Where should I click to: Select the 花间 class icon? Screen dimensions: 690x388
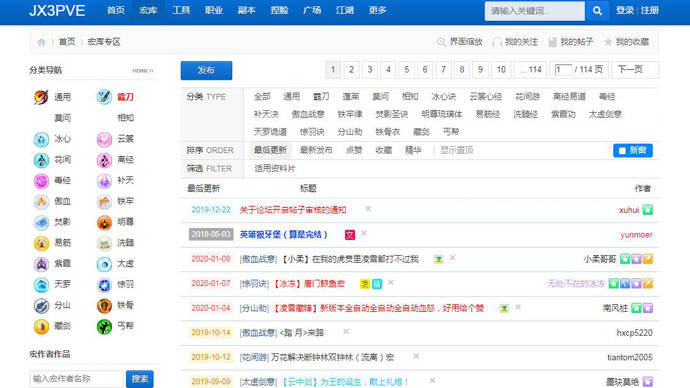(41, 160)
